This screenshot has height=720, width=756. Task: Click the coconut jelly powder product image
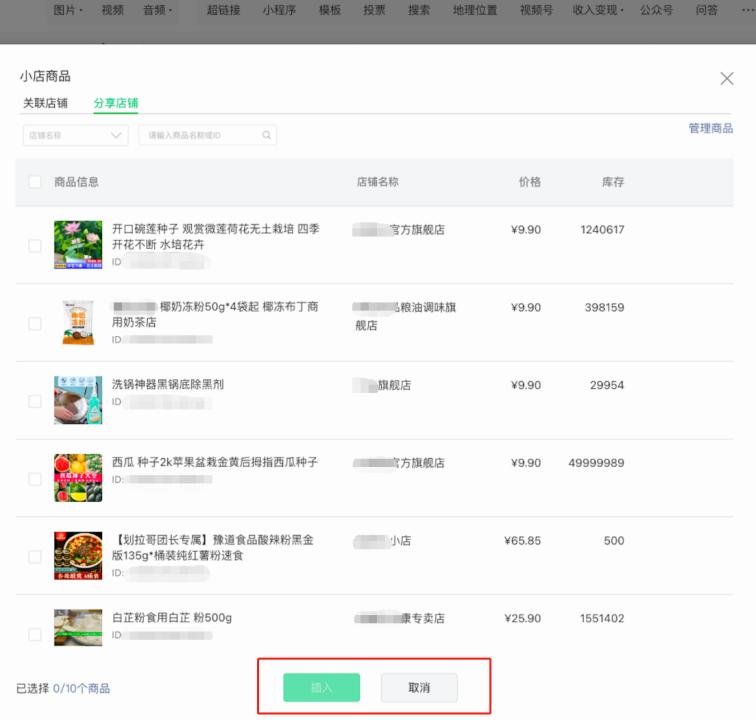click(x=78, y=323)
